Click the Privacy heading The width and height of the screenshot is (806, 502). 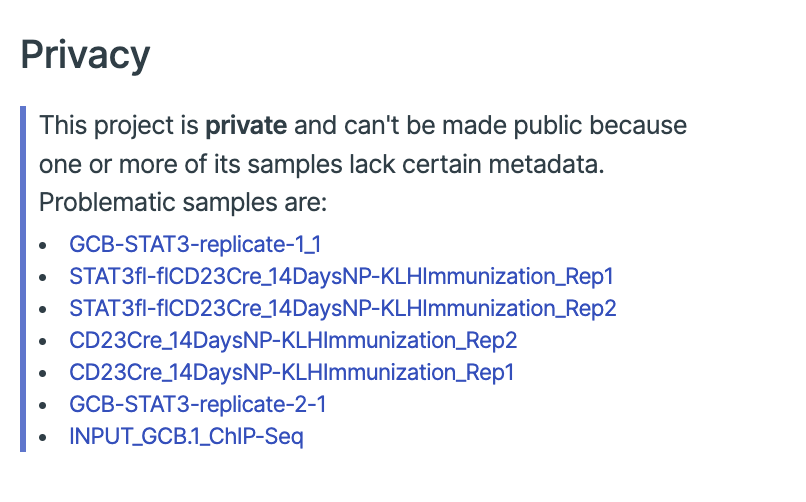(x=85, y=54)
